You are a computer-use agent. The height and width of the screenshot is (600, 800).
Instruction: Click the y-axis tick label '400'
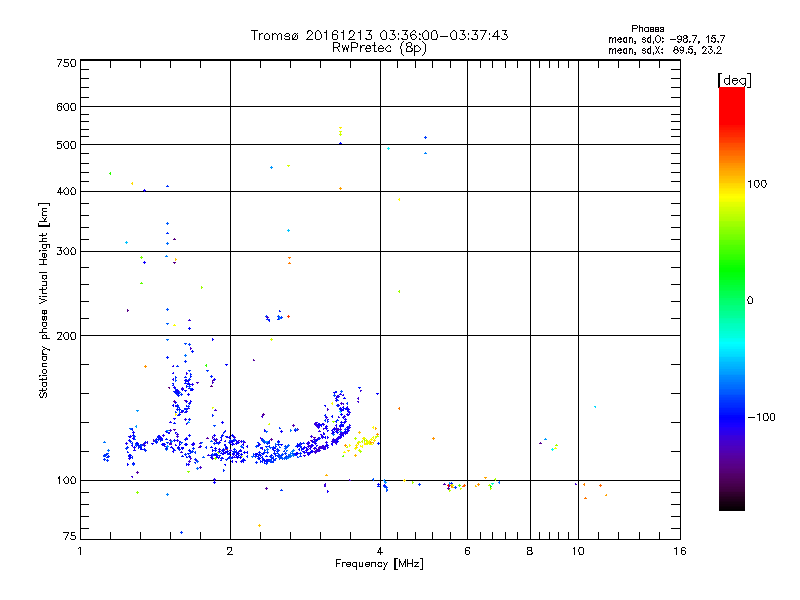click(x=67, y=192)
